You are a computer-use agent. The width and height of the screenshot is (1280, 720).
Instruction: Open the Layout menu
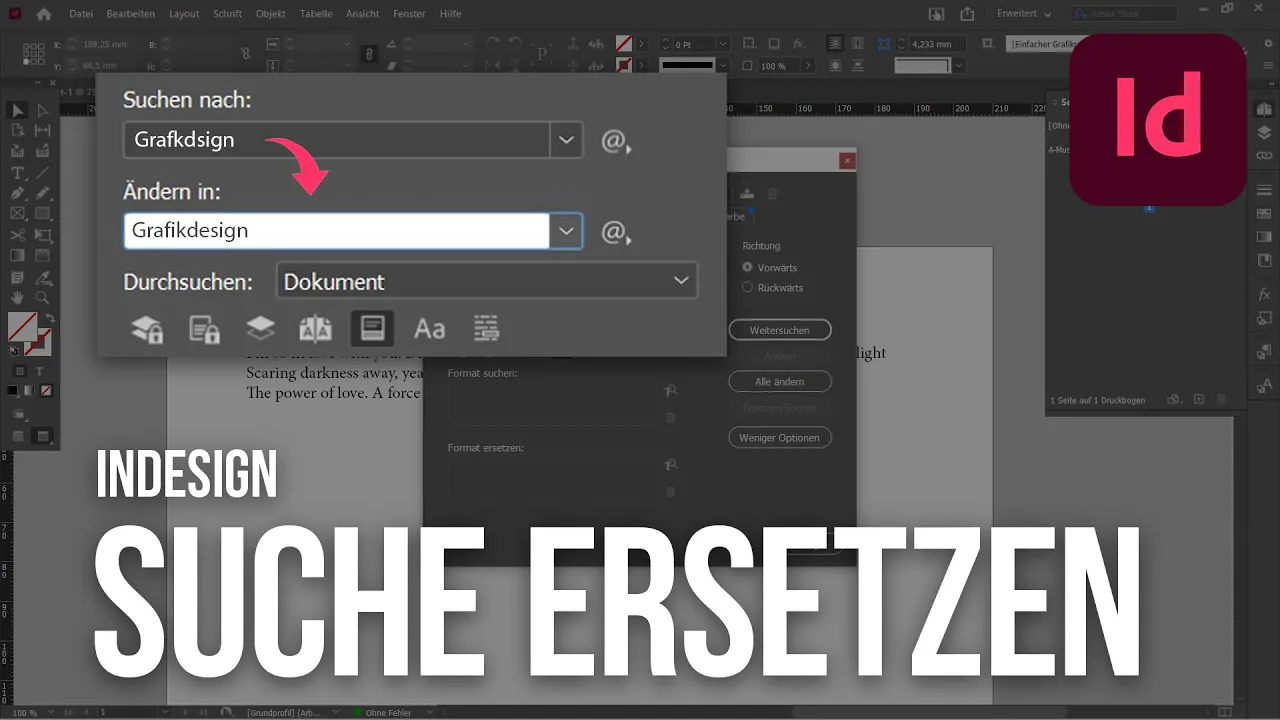[x=184, y=14]
